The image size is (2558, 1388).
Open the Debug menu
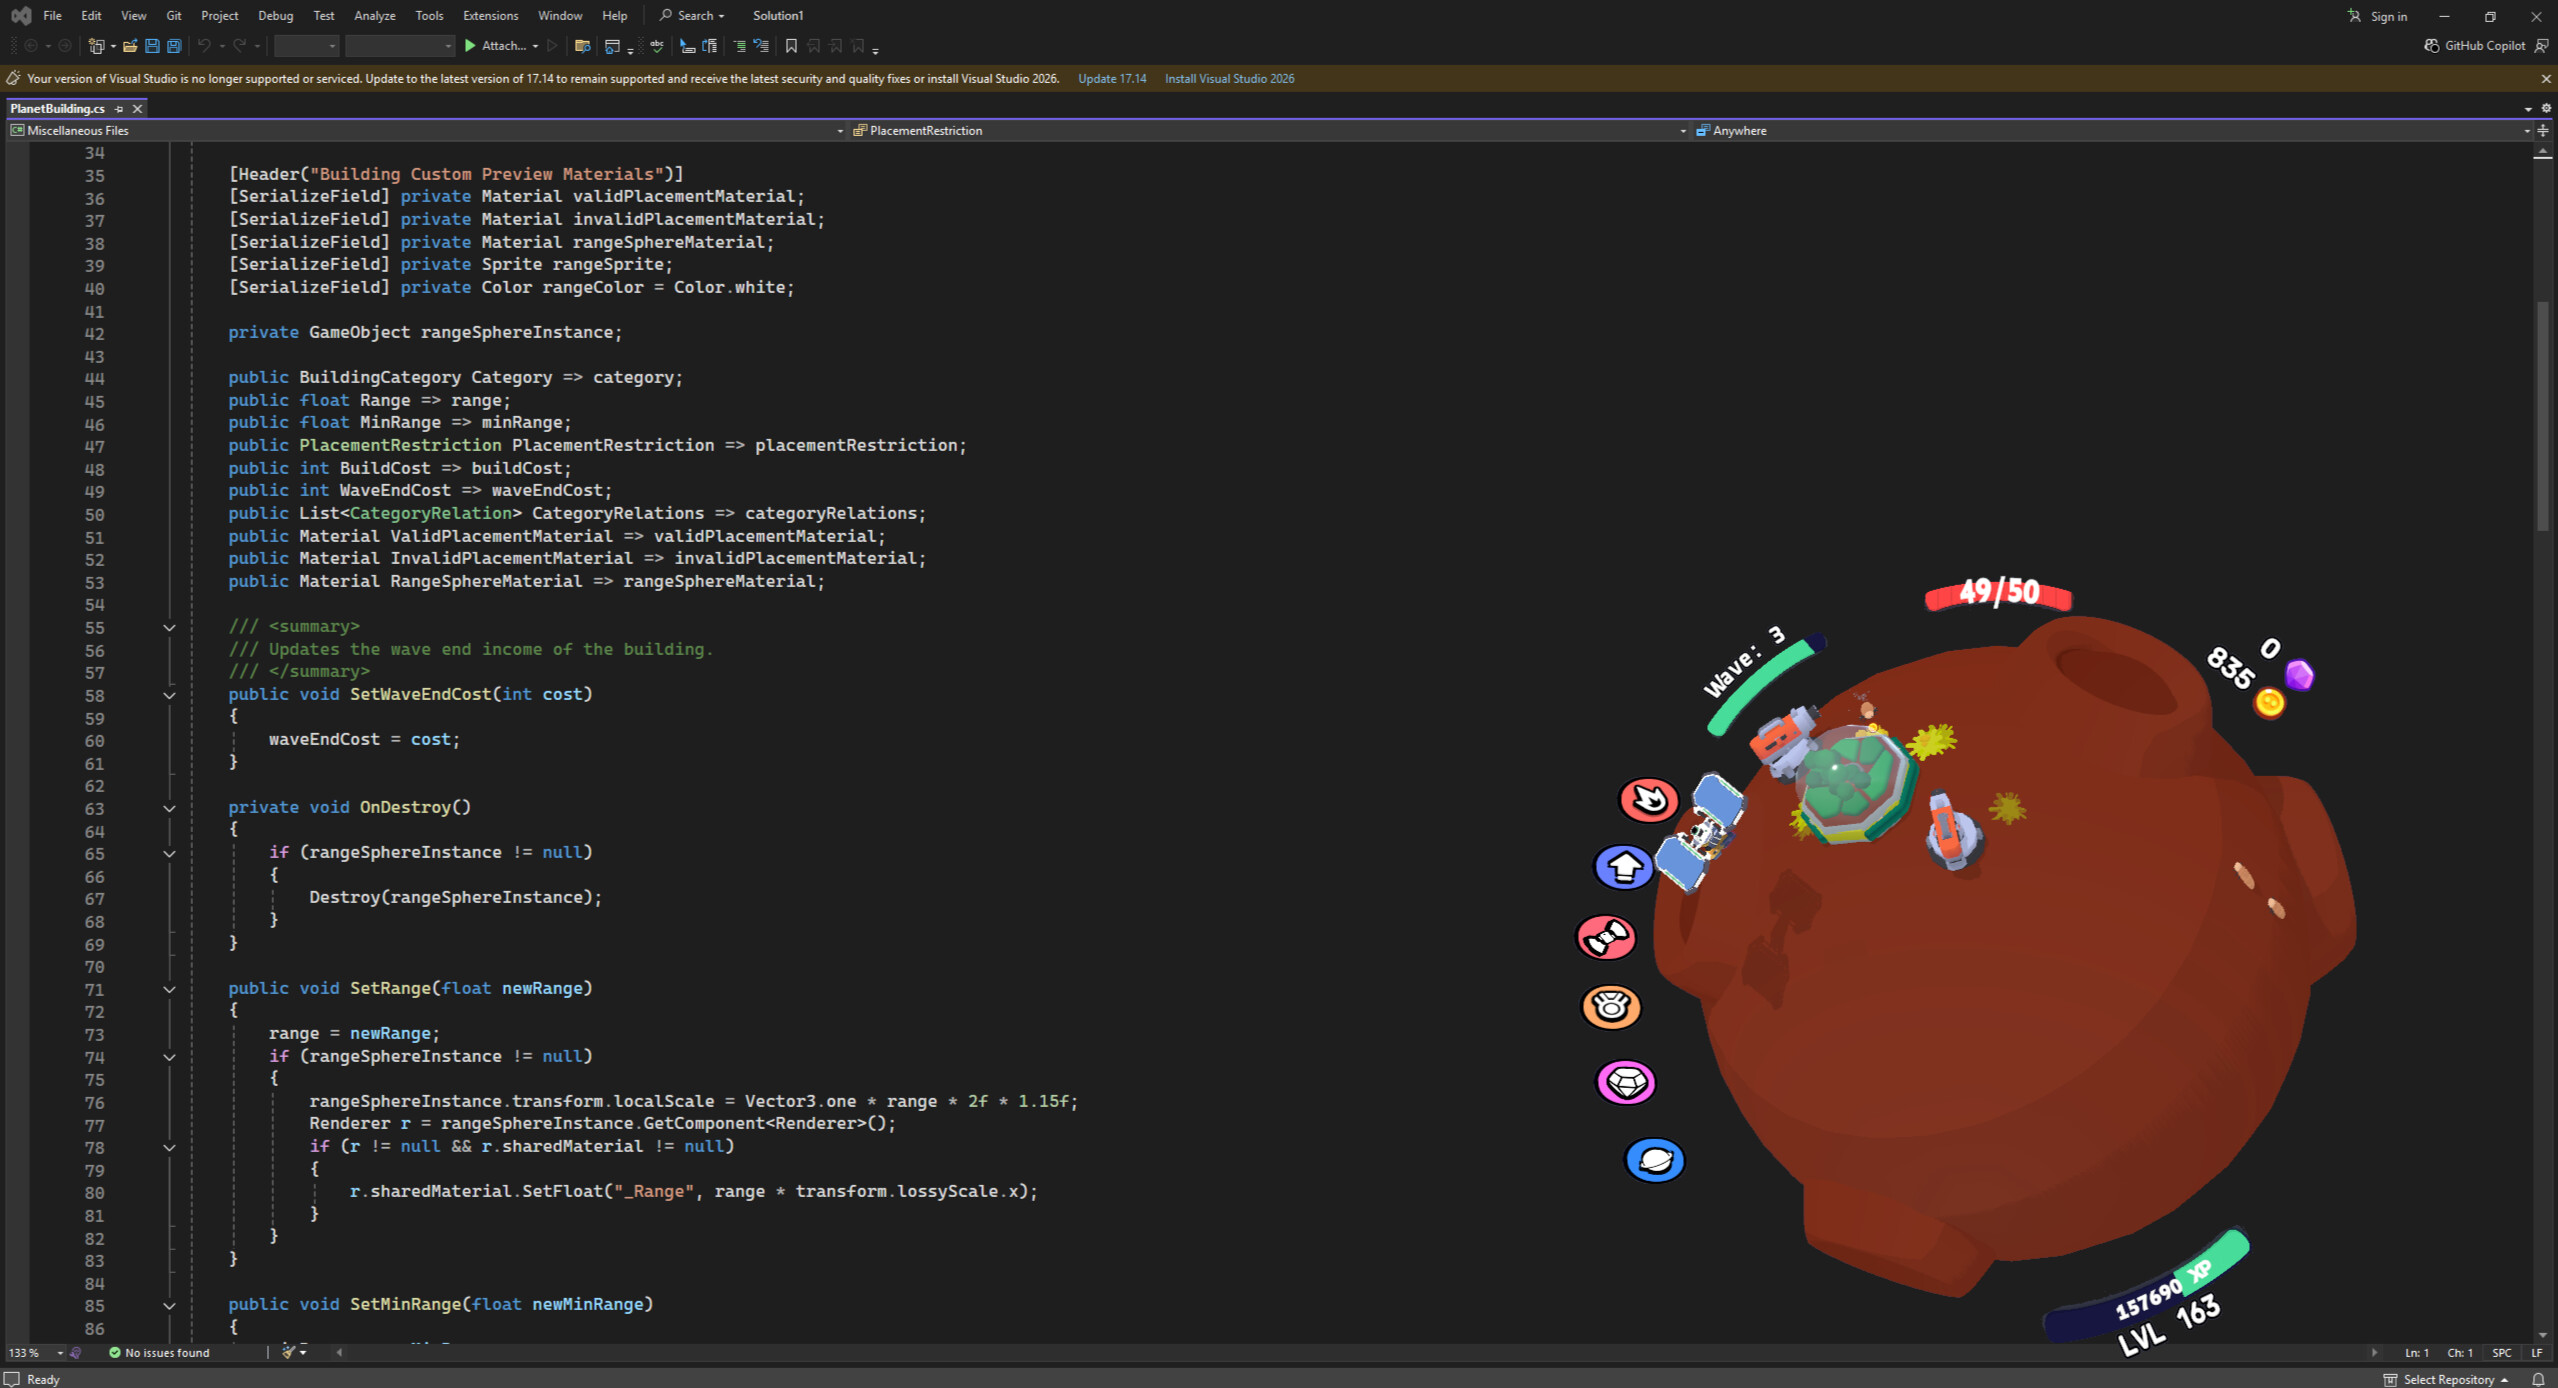275,16
